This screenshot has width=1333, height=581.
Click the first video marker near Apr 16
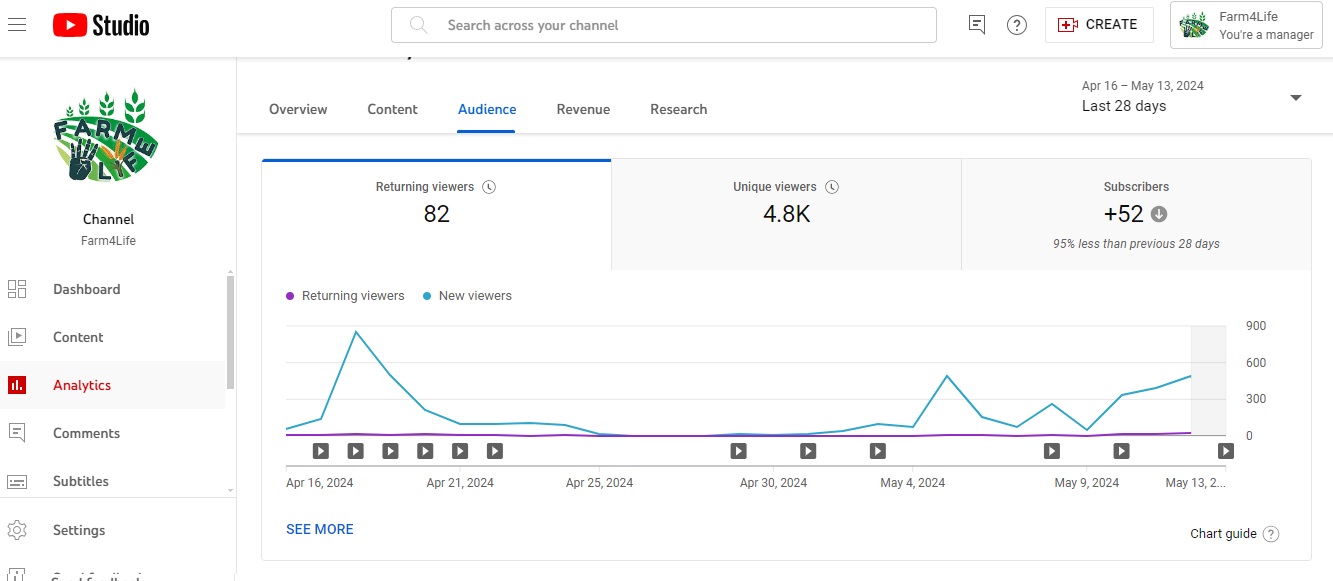pyautogui.click(x=321, y=451)
